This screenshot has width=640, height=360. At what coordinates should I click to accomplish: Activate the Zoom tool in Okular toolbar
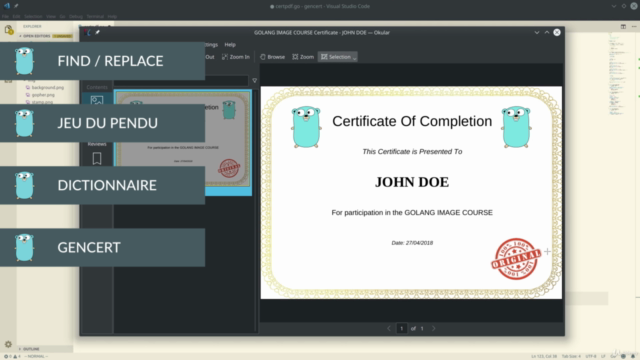(303, 57)
